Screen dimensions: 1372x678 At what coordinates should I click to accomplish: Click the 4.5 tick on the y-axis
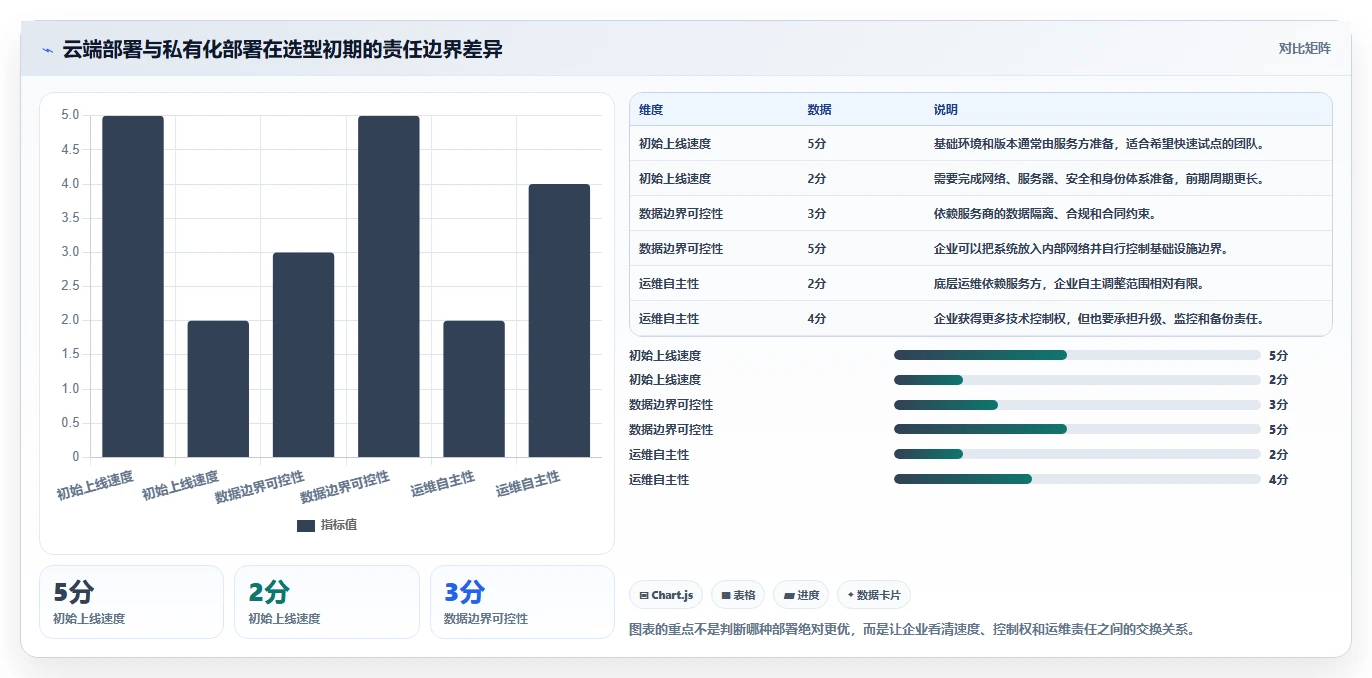click(69, 149)
